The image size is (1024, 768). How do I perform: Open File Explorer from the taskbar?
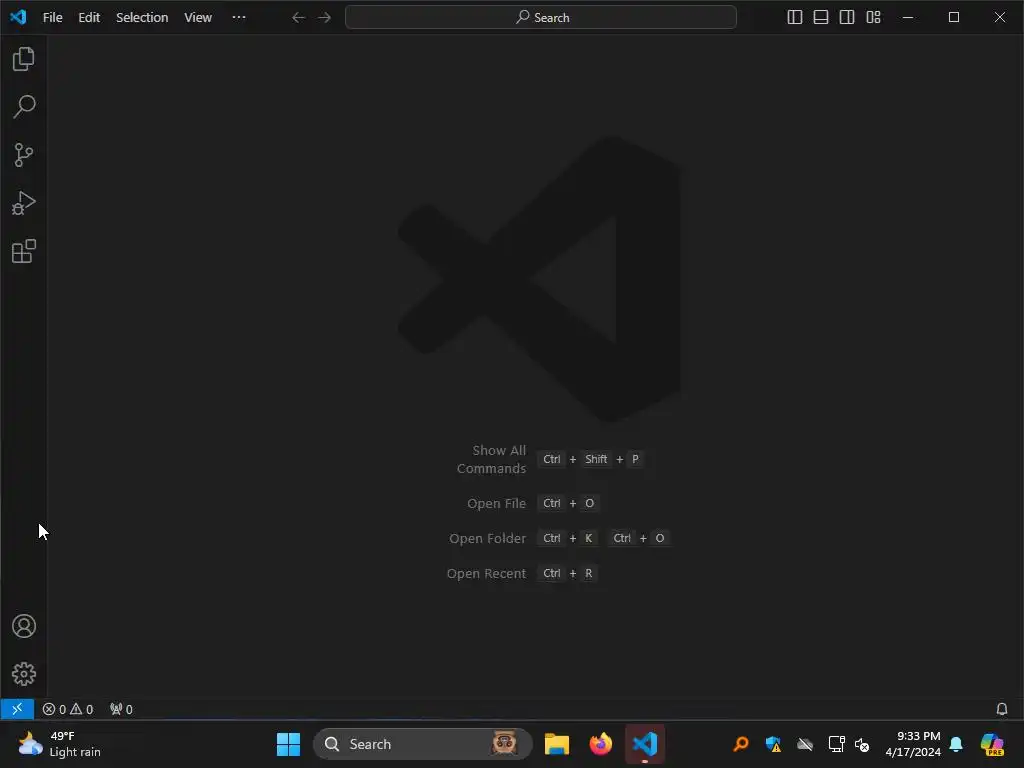(556, 744)
